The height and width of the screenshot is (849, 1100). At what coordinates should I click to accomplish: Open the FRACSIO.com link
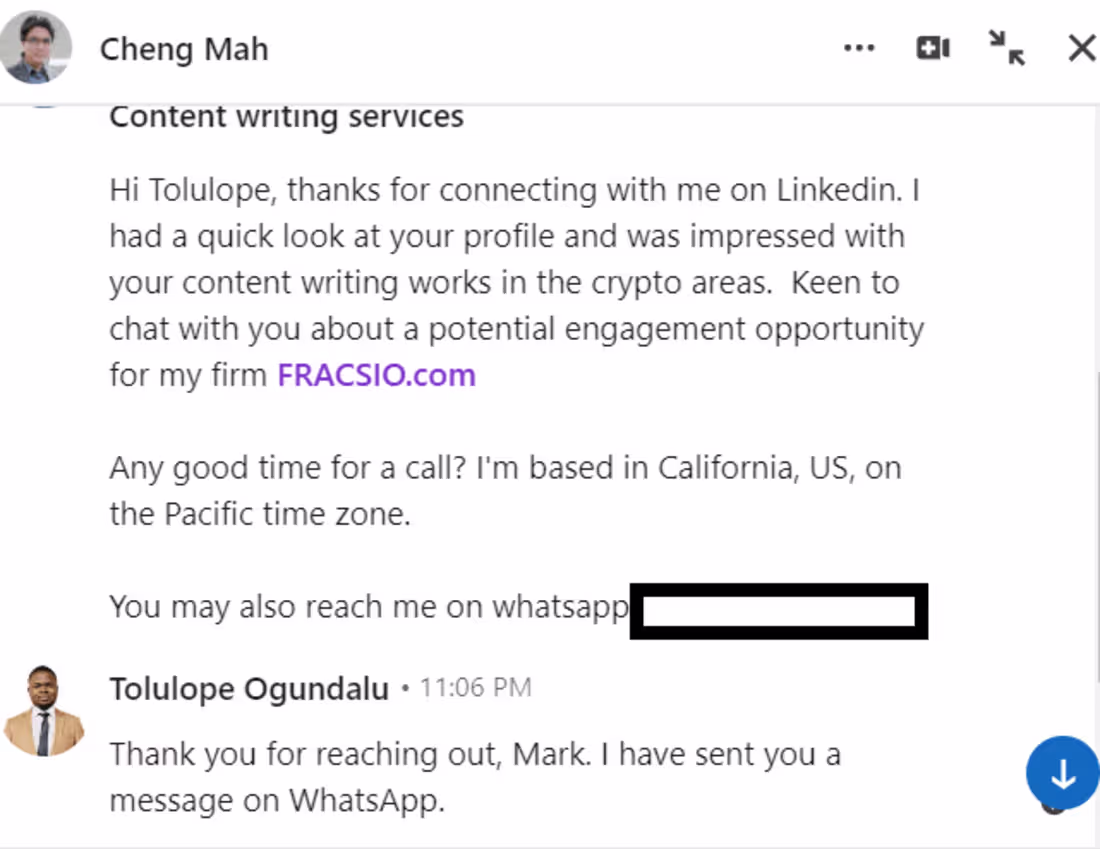[x=376, y=376]
